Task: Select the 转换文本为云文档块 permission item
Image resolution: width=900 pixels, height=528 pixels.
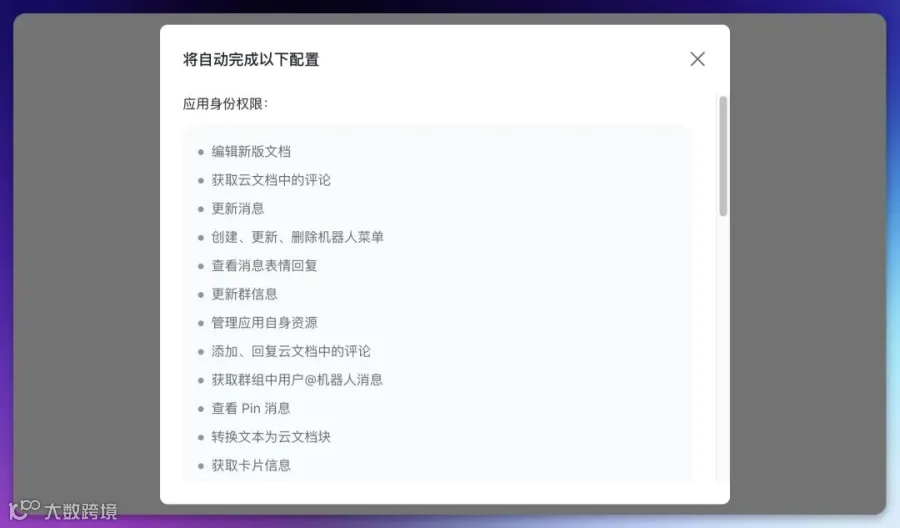Action: coord(271,437)
